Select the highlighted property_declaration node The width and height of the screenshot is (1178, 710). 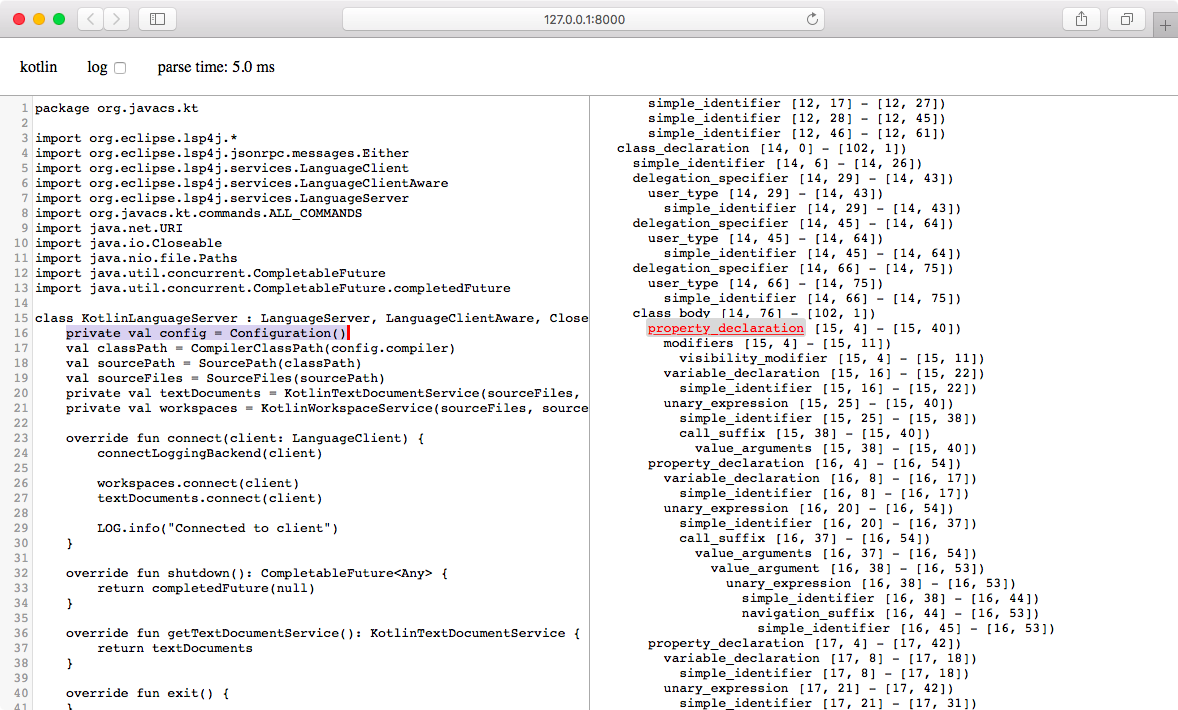724,328
